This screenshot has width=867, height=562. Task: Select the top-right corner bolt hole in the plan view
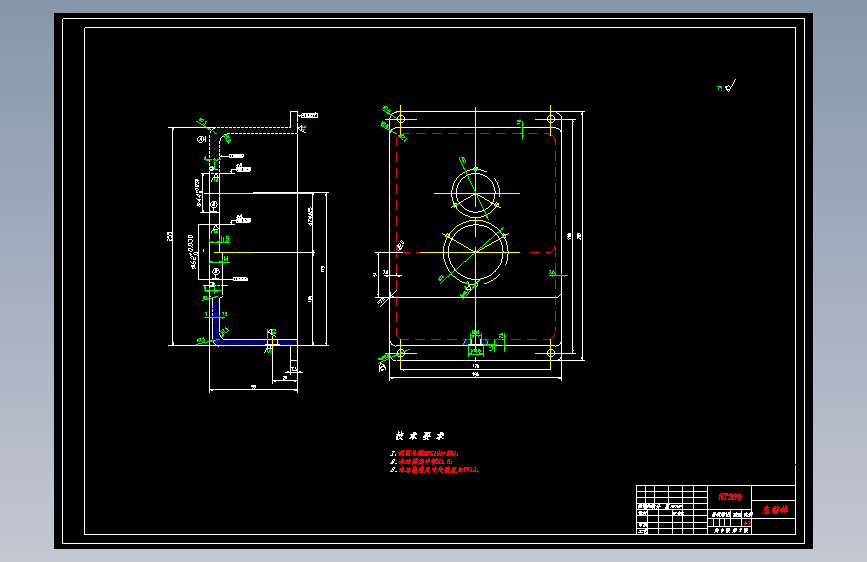pos(551,118)
